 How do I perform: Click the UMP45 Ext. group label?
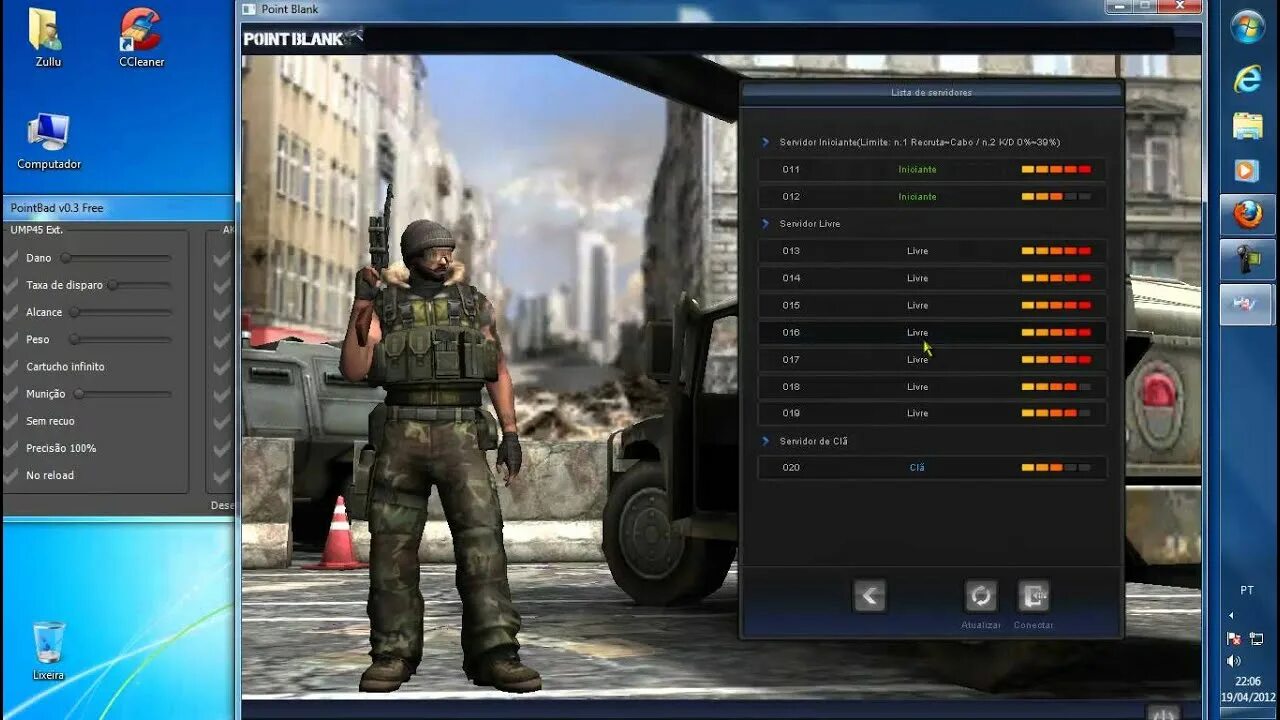click(37, 230)
